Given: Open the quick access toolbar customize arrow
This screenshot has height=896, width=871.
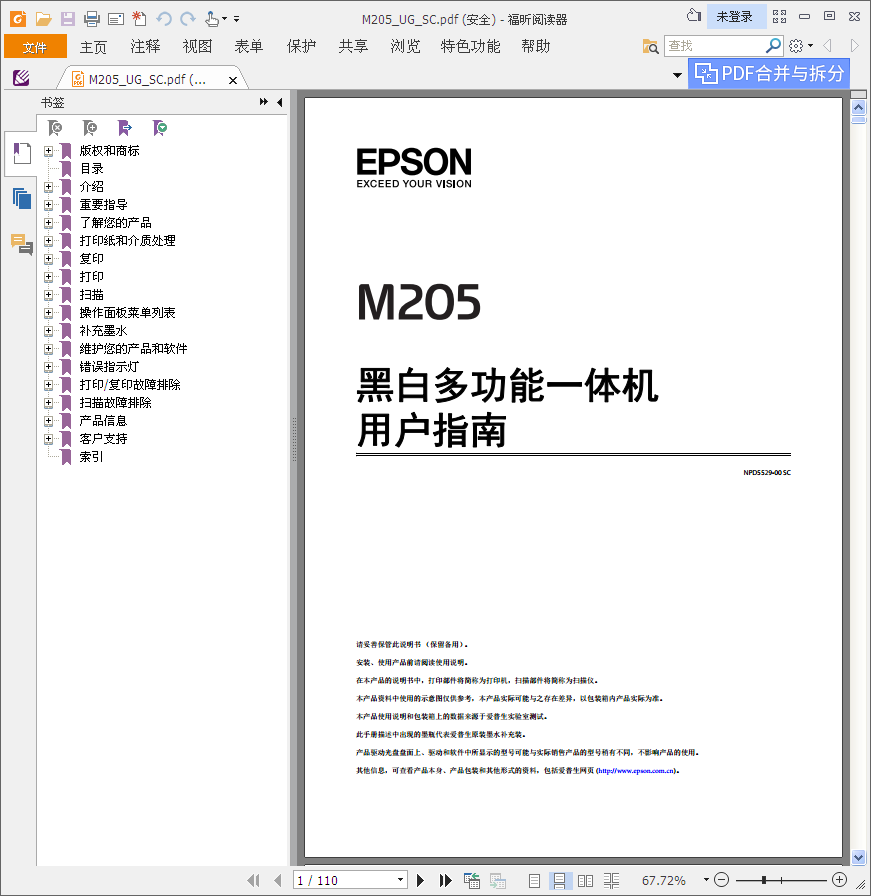Looking at the screenshot, I should pyautogui.click(x=237, y=19).
